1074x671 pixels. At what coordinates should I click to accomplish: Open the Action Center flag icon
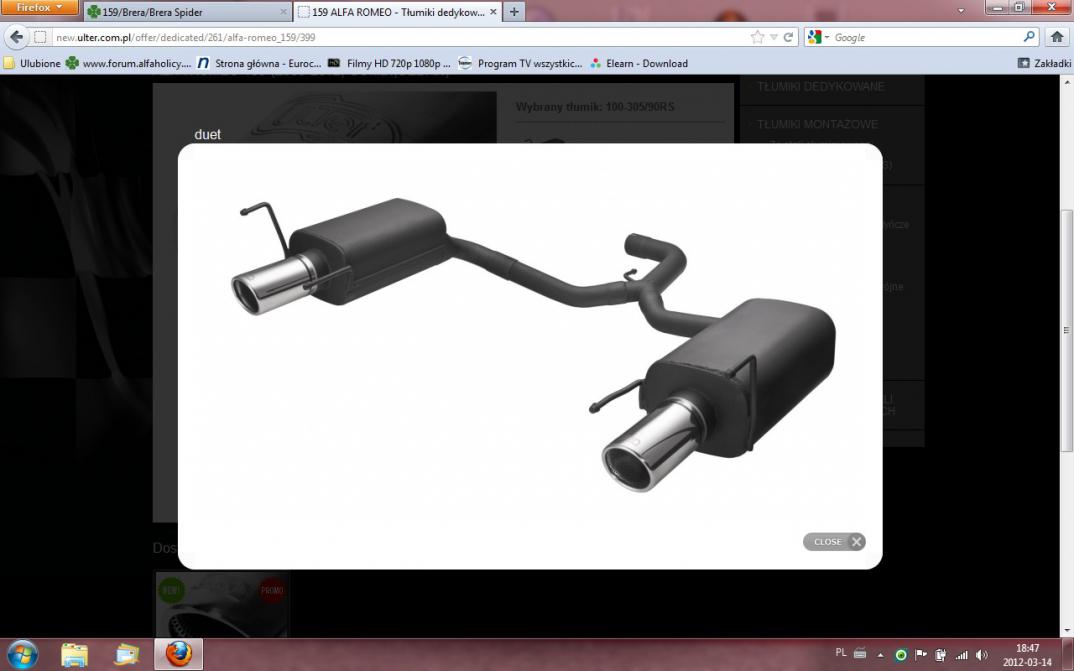[x=921, y=655]
